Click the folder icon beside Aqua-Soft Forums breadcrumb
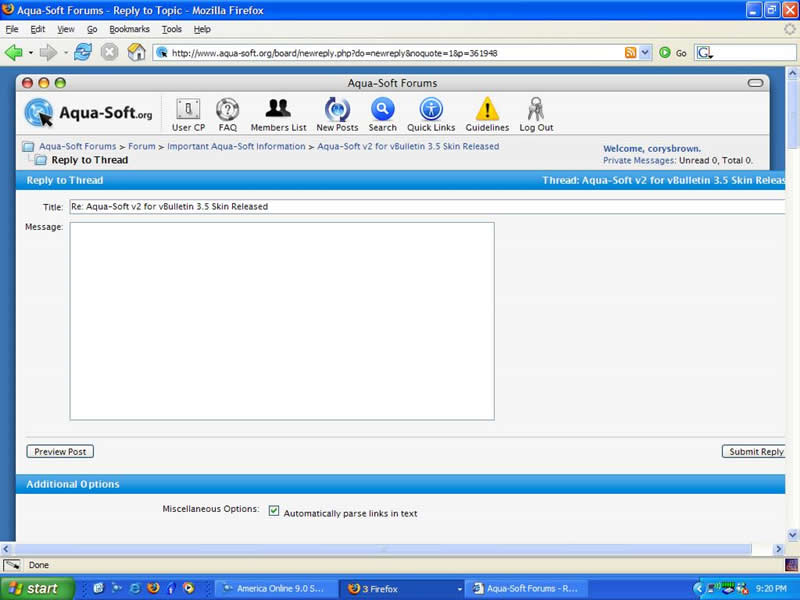Viewport: 800px width, 600px height. coord(28,147)
